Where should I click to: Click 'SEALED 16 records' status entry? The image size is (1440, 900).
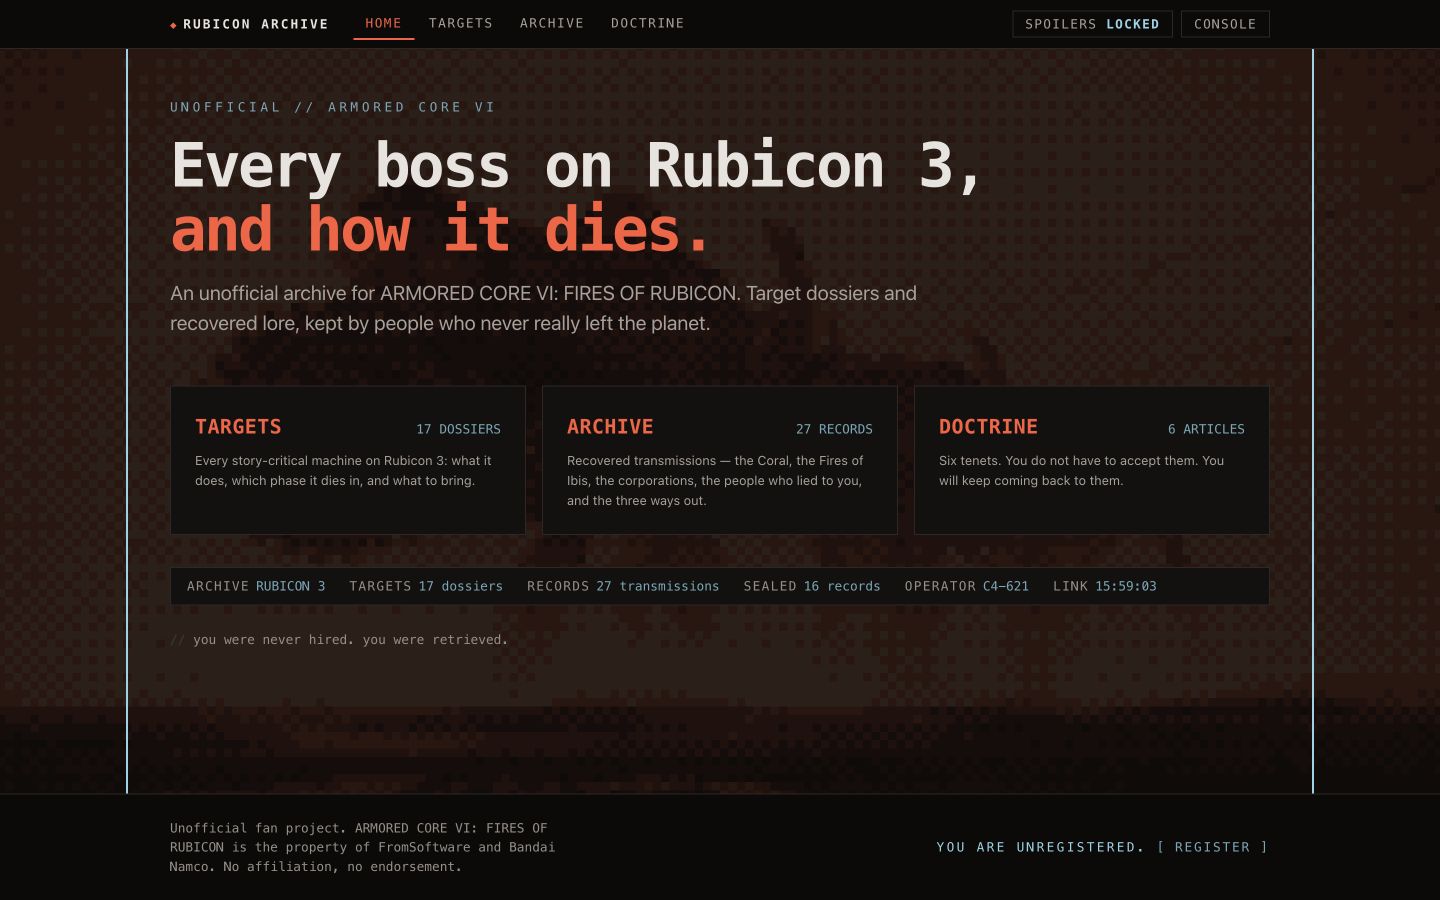pyautogui.click(x=812, y=586)
